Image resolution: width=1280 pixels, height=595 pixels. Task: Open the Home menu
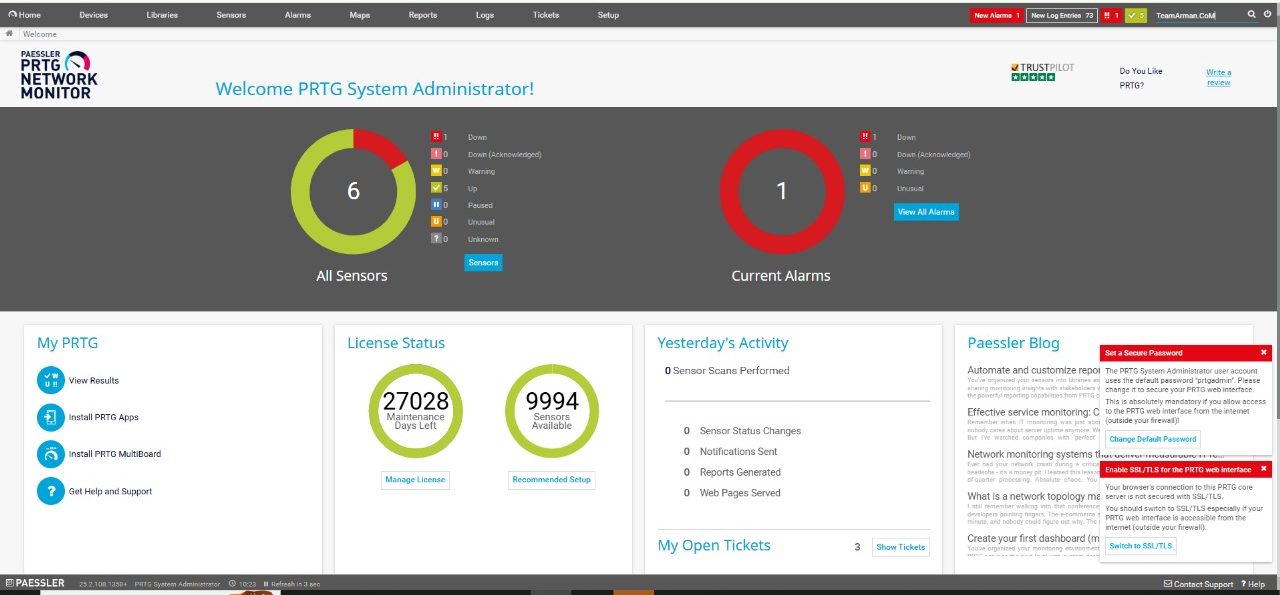click(25, 15)
